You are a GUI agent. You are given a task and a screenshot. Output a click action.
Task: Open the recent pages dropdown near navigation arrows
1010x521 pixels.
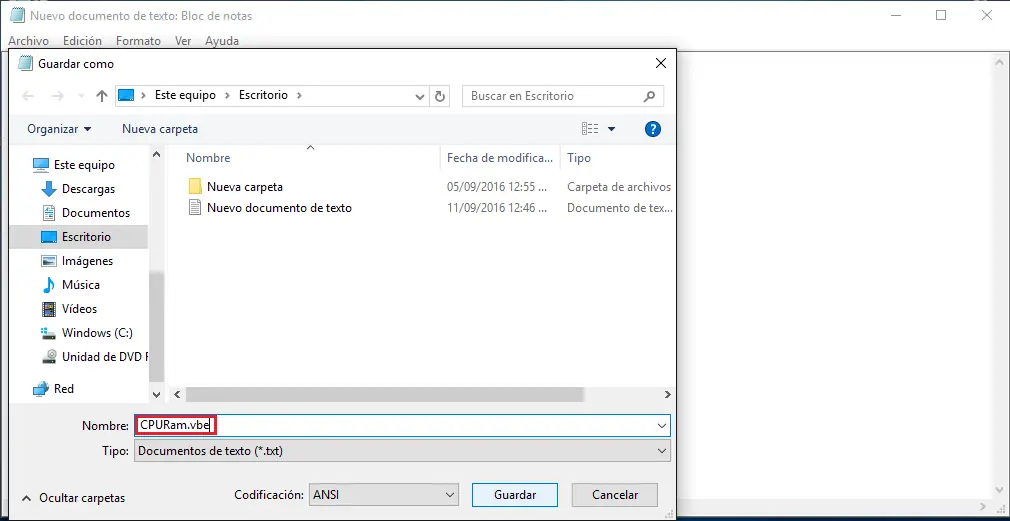point(81,96)
